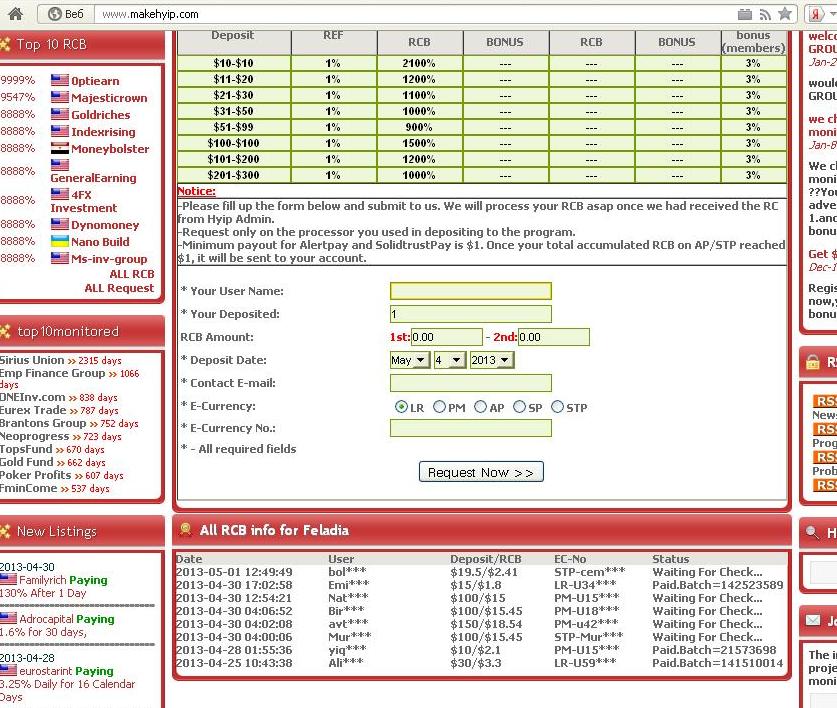Click the briefcase icon in address bar
837x708 pixels.
pos(745,14)
